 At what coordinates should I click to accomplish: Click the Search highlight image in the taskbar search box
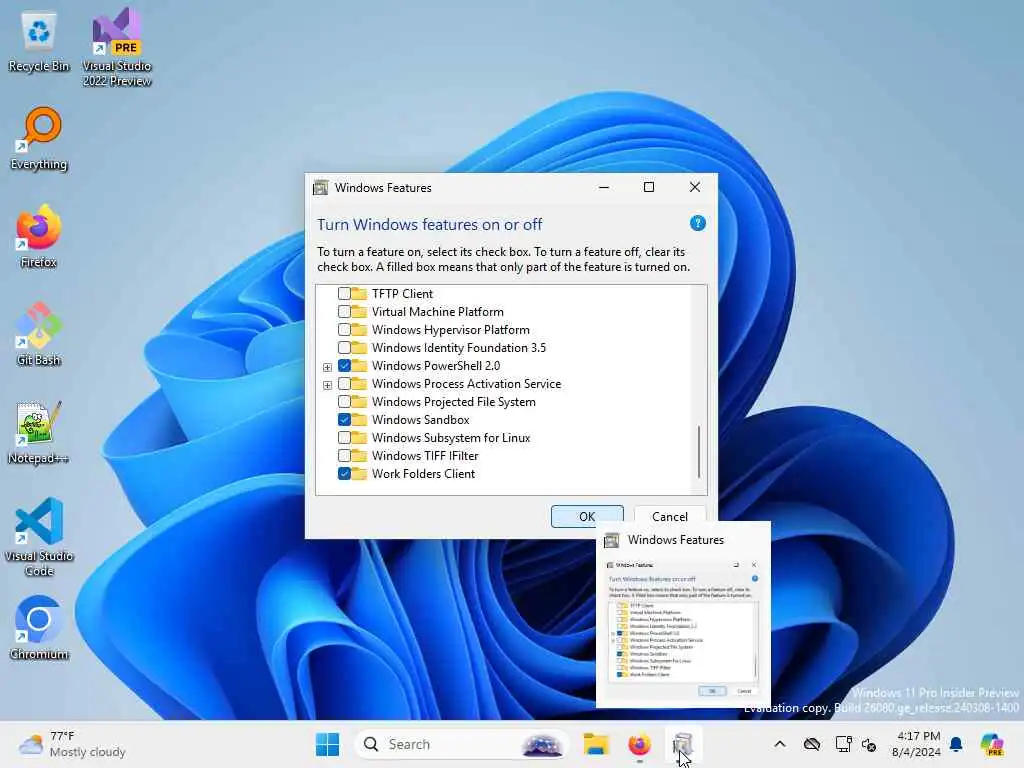tap(542, 744)
